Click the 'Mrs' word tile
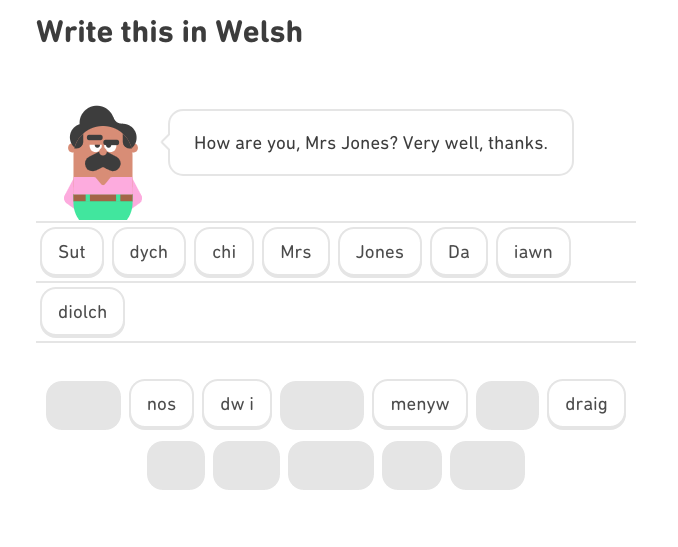Image resolution: width=678 pixels, height=547 pixels. [x=296, y=252]
